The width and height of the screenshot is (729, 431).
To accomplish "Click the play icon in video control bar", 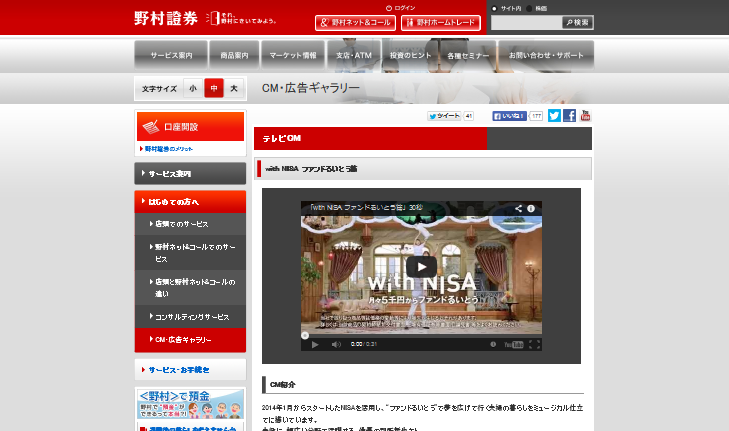I will pyautogui.click(x=315, y=345).
